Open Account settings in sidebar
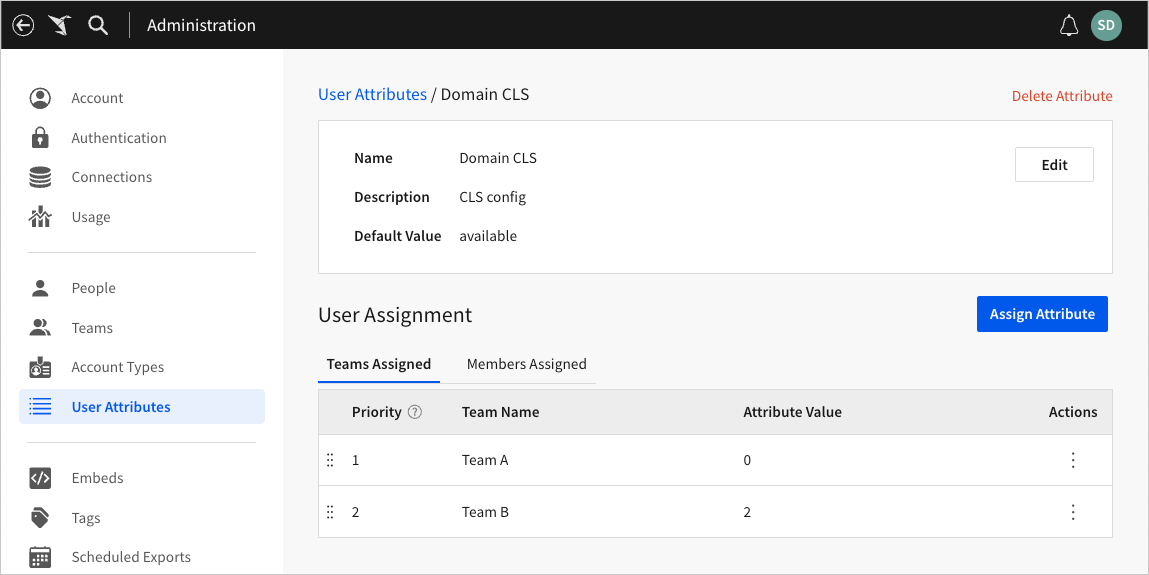Image resolution: width=1149 pixels, height=575 pixels. [97, 98]
